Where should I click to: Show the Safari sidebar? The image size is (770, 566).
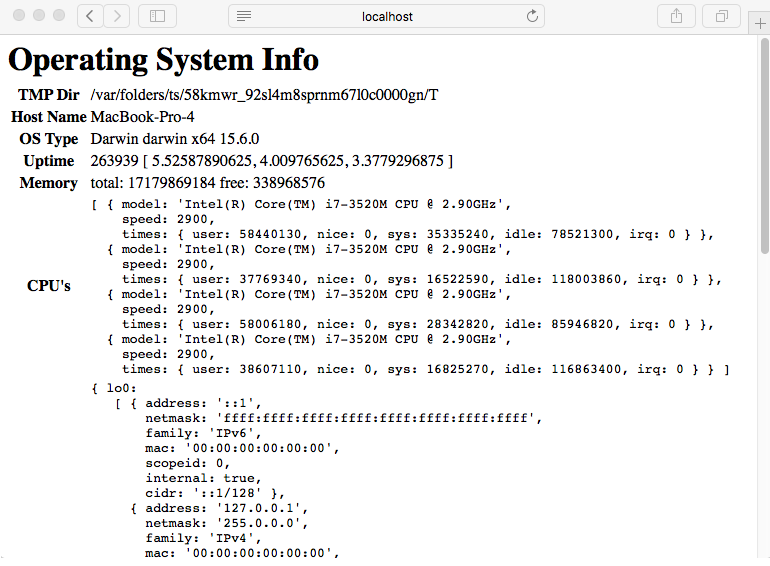pyautogui.click(x=157, y=16)
